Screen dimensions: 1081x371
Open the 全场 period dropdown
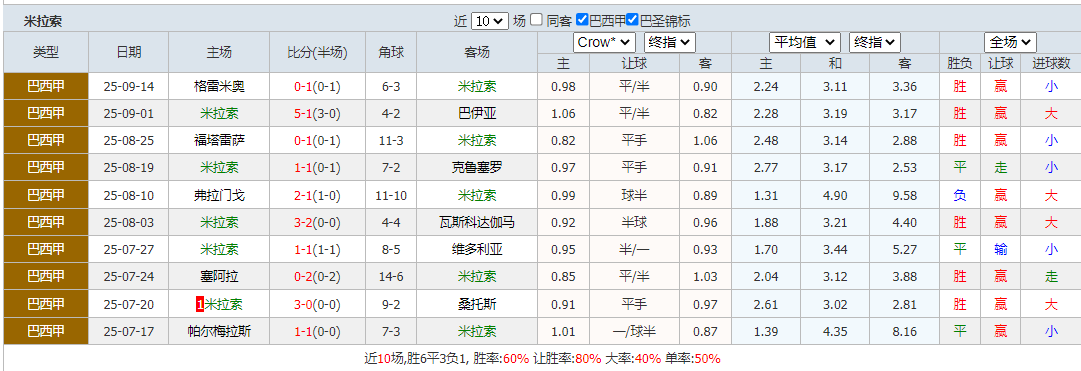coord(1010,43)
